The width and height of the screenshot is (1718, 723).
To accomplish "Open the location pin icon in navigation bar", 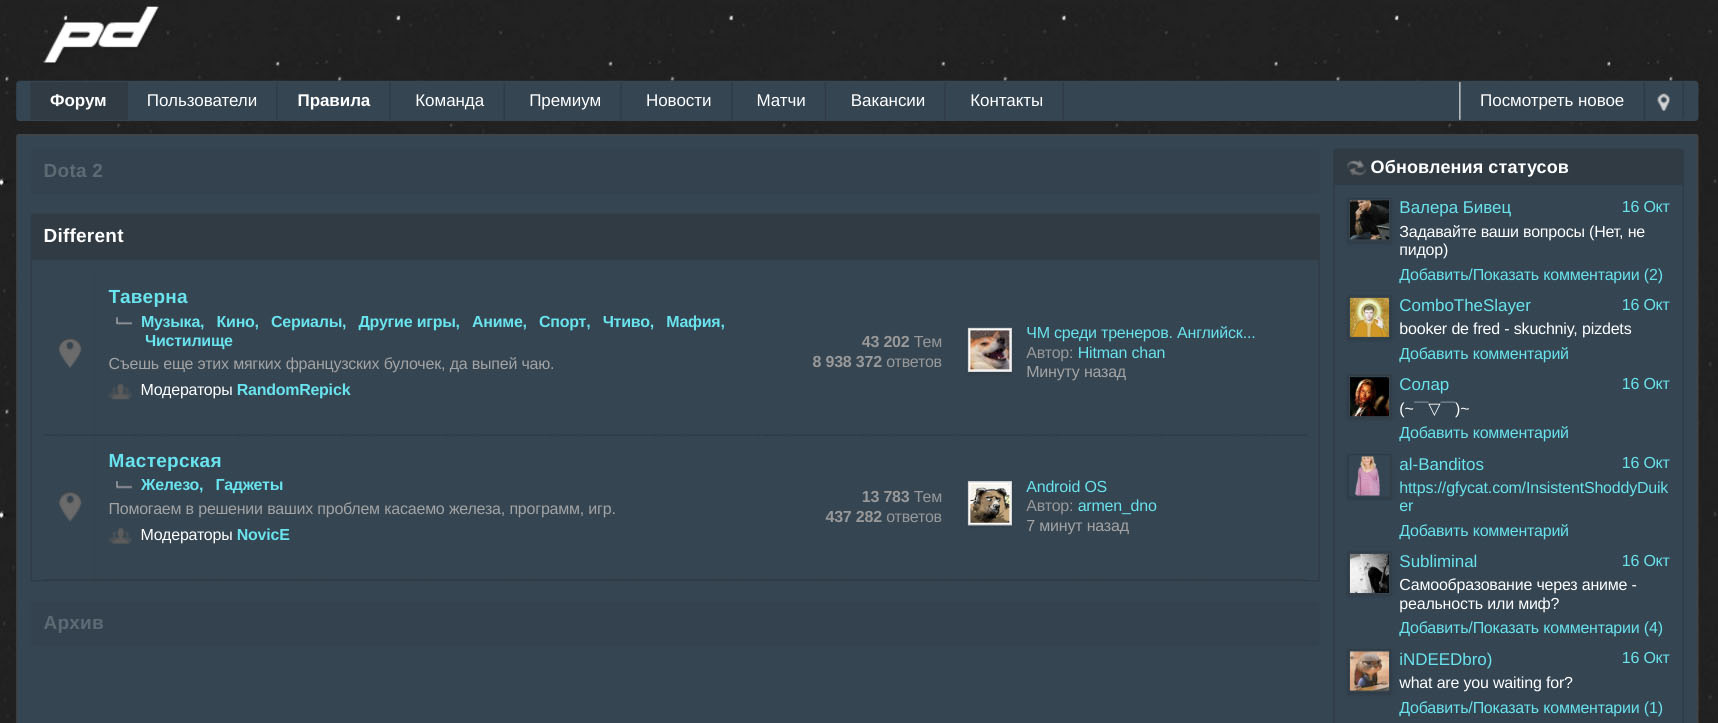I will pyautogui.click(x=1663, y=101).
